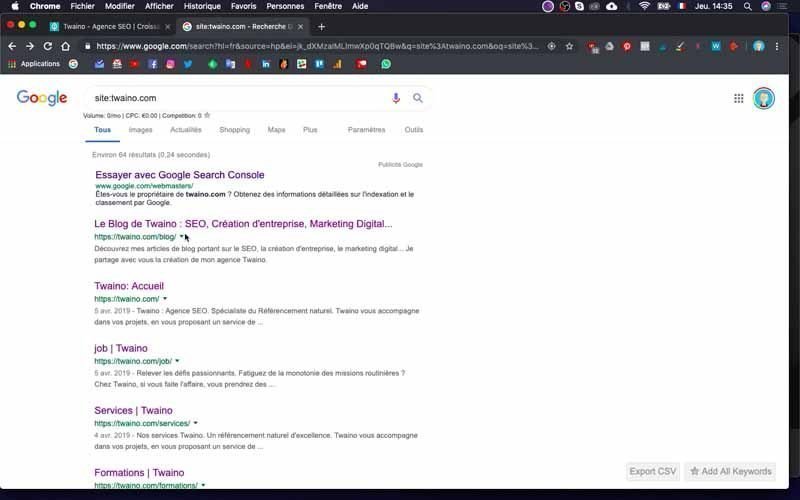
Task: Click the voice search microphone icon
Action: (x=396, y=98)
